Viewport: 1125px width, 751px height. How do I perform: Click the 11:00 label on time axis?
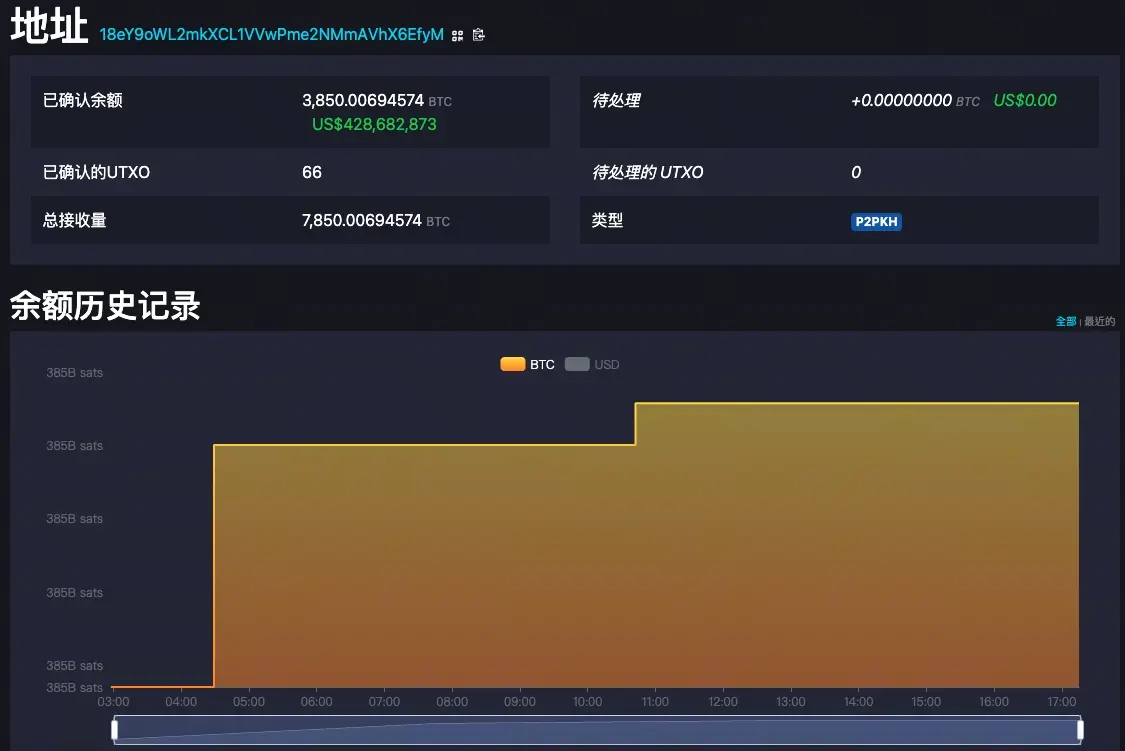[x=655, y=702]
